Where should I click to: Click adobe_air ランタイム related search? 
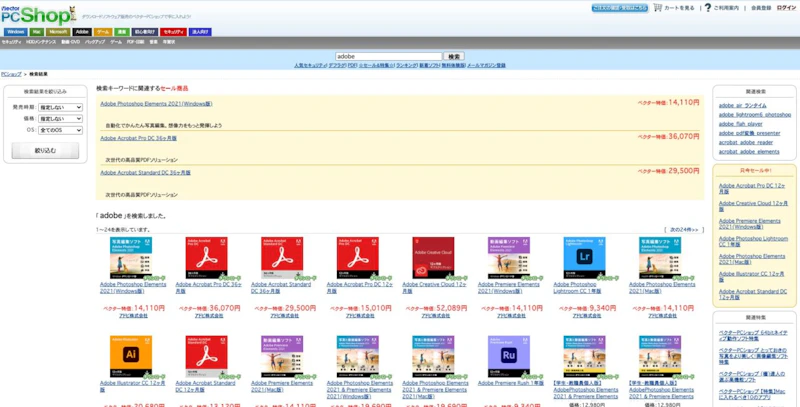(742, 106)
